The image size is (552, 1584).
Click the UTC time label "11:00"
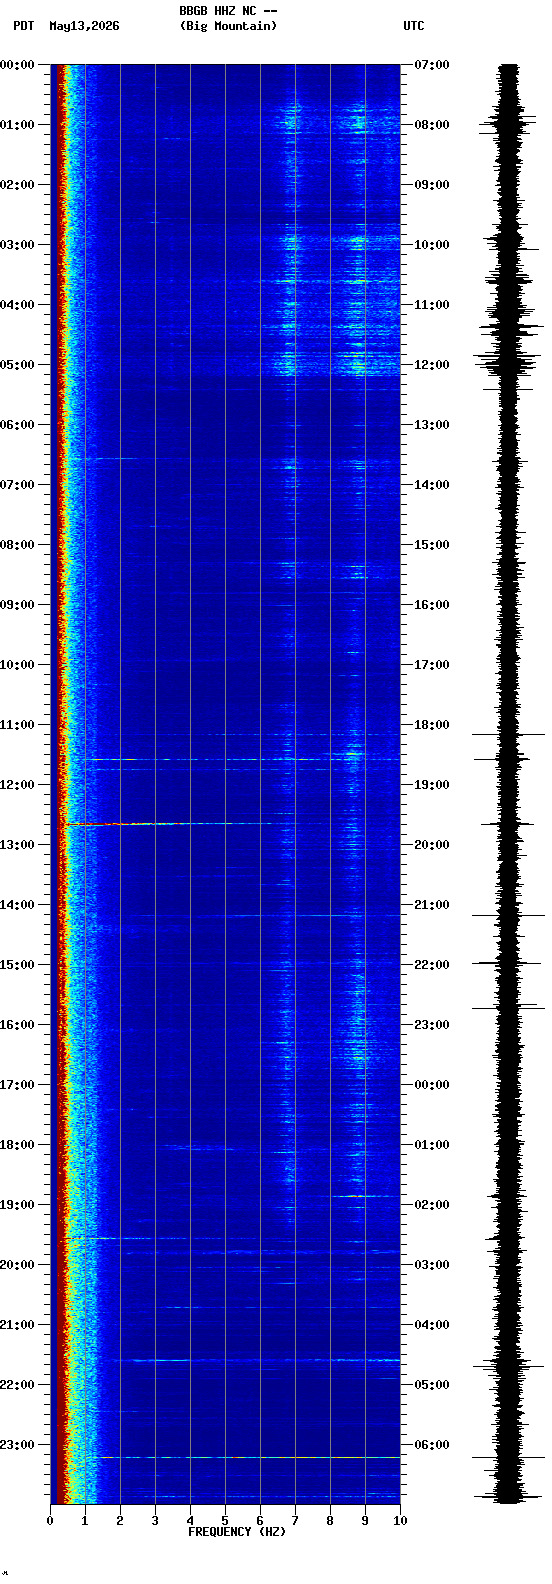pos(432,305)
